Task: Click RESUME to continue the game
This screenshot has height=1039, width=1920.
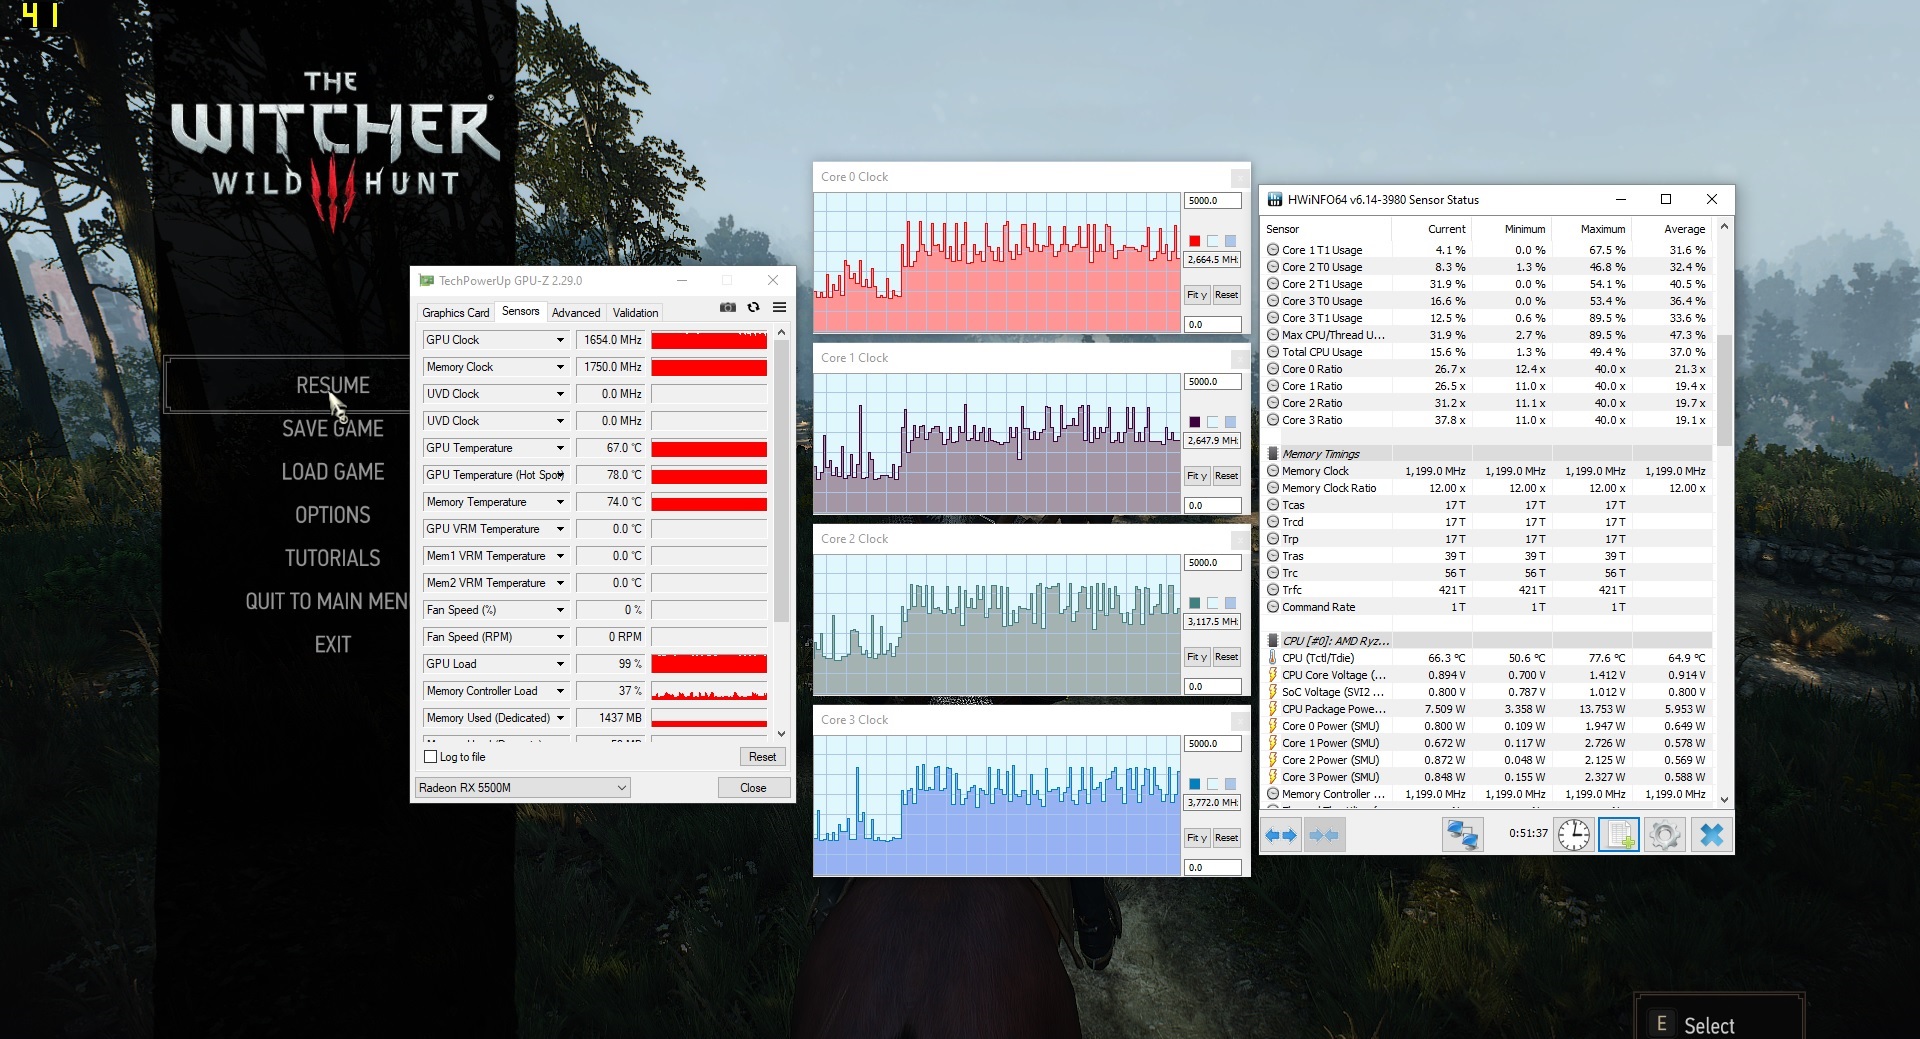Action: (333, 385)
